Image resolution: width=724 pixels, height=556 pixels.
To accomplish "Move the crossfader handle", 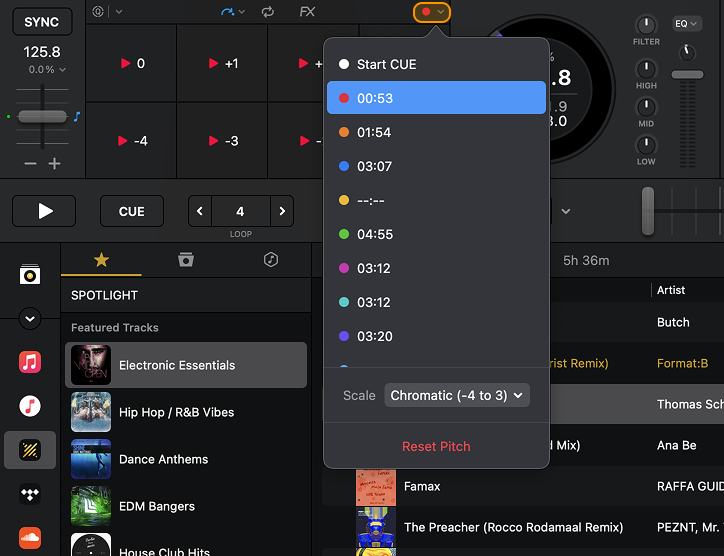I will [x=648, y=211].
